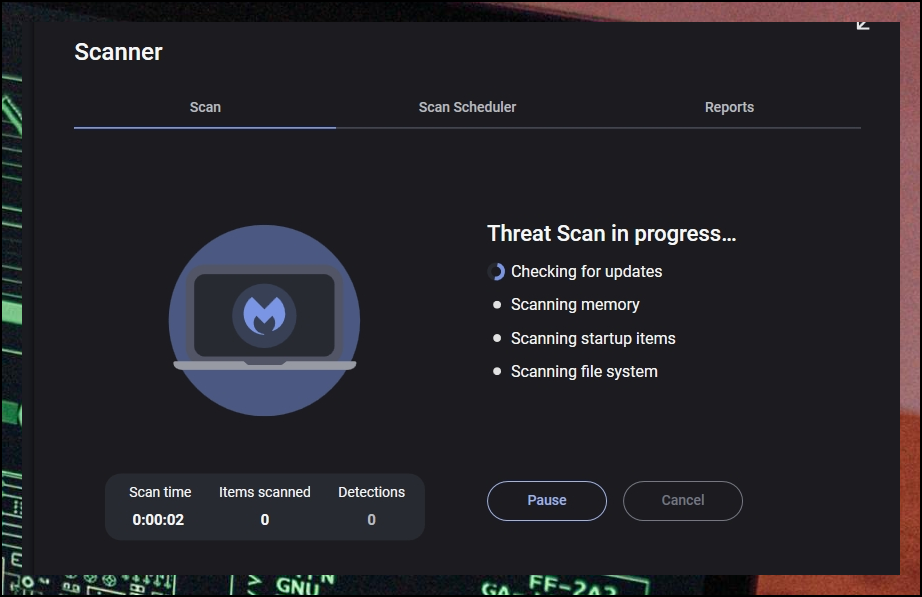Image resolution: width=922 pixels, height=597 pixels.
Task: Cancel the Threat Scan
Action: coord(683,501)
